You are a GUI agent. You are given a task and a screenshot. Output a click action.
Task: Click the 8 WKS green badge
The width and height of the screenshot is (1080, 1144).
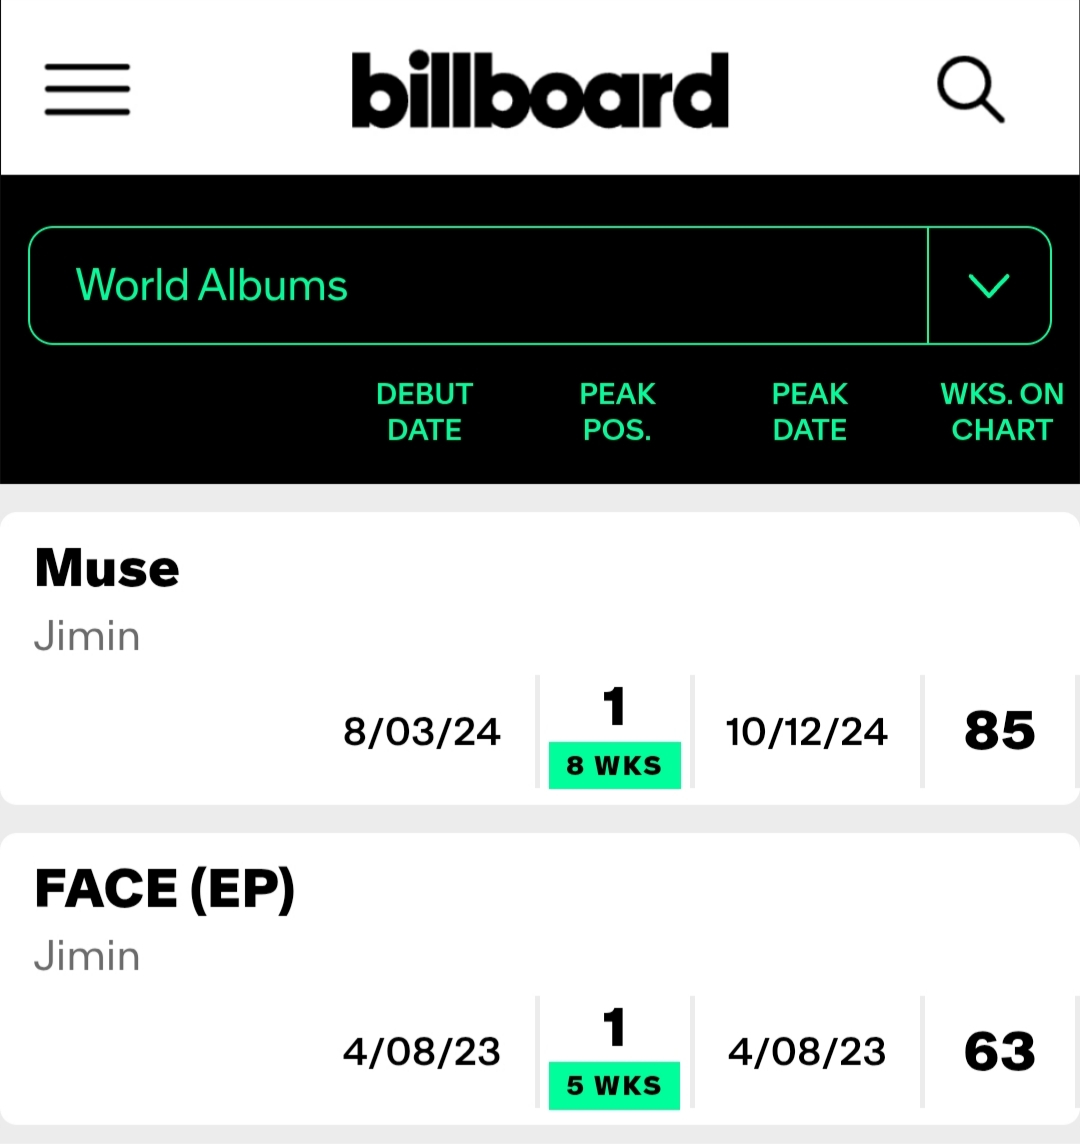tap(614, 766)
